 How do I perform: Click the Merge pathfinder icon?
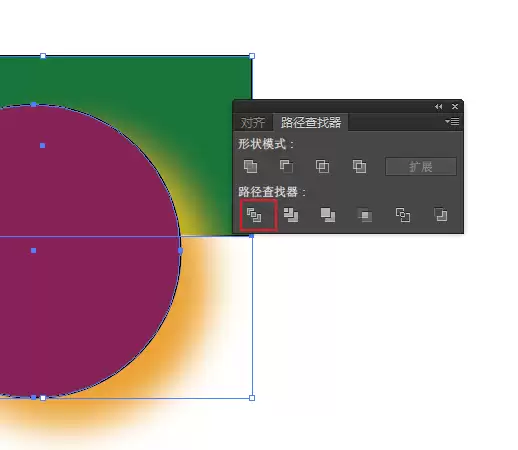click(x=328, y=215)
